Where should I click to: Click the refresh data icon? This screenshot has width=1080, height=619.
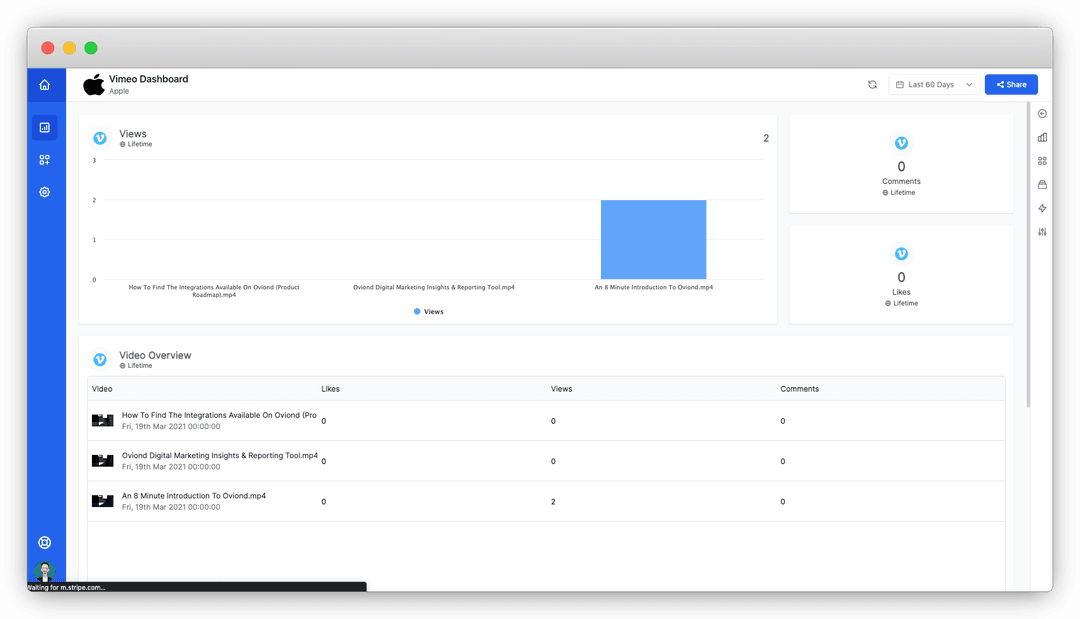click(x=873, y=85)
